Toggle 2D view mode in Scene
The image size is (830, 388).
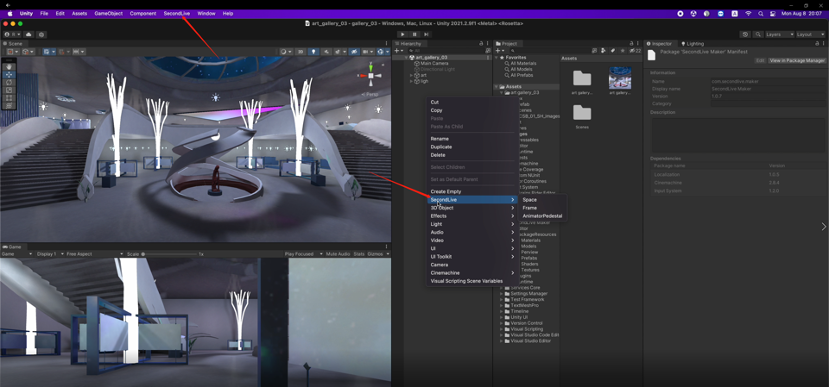[x=301, y=51]
